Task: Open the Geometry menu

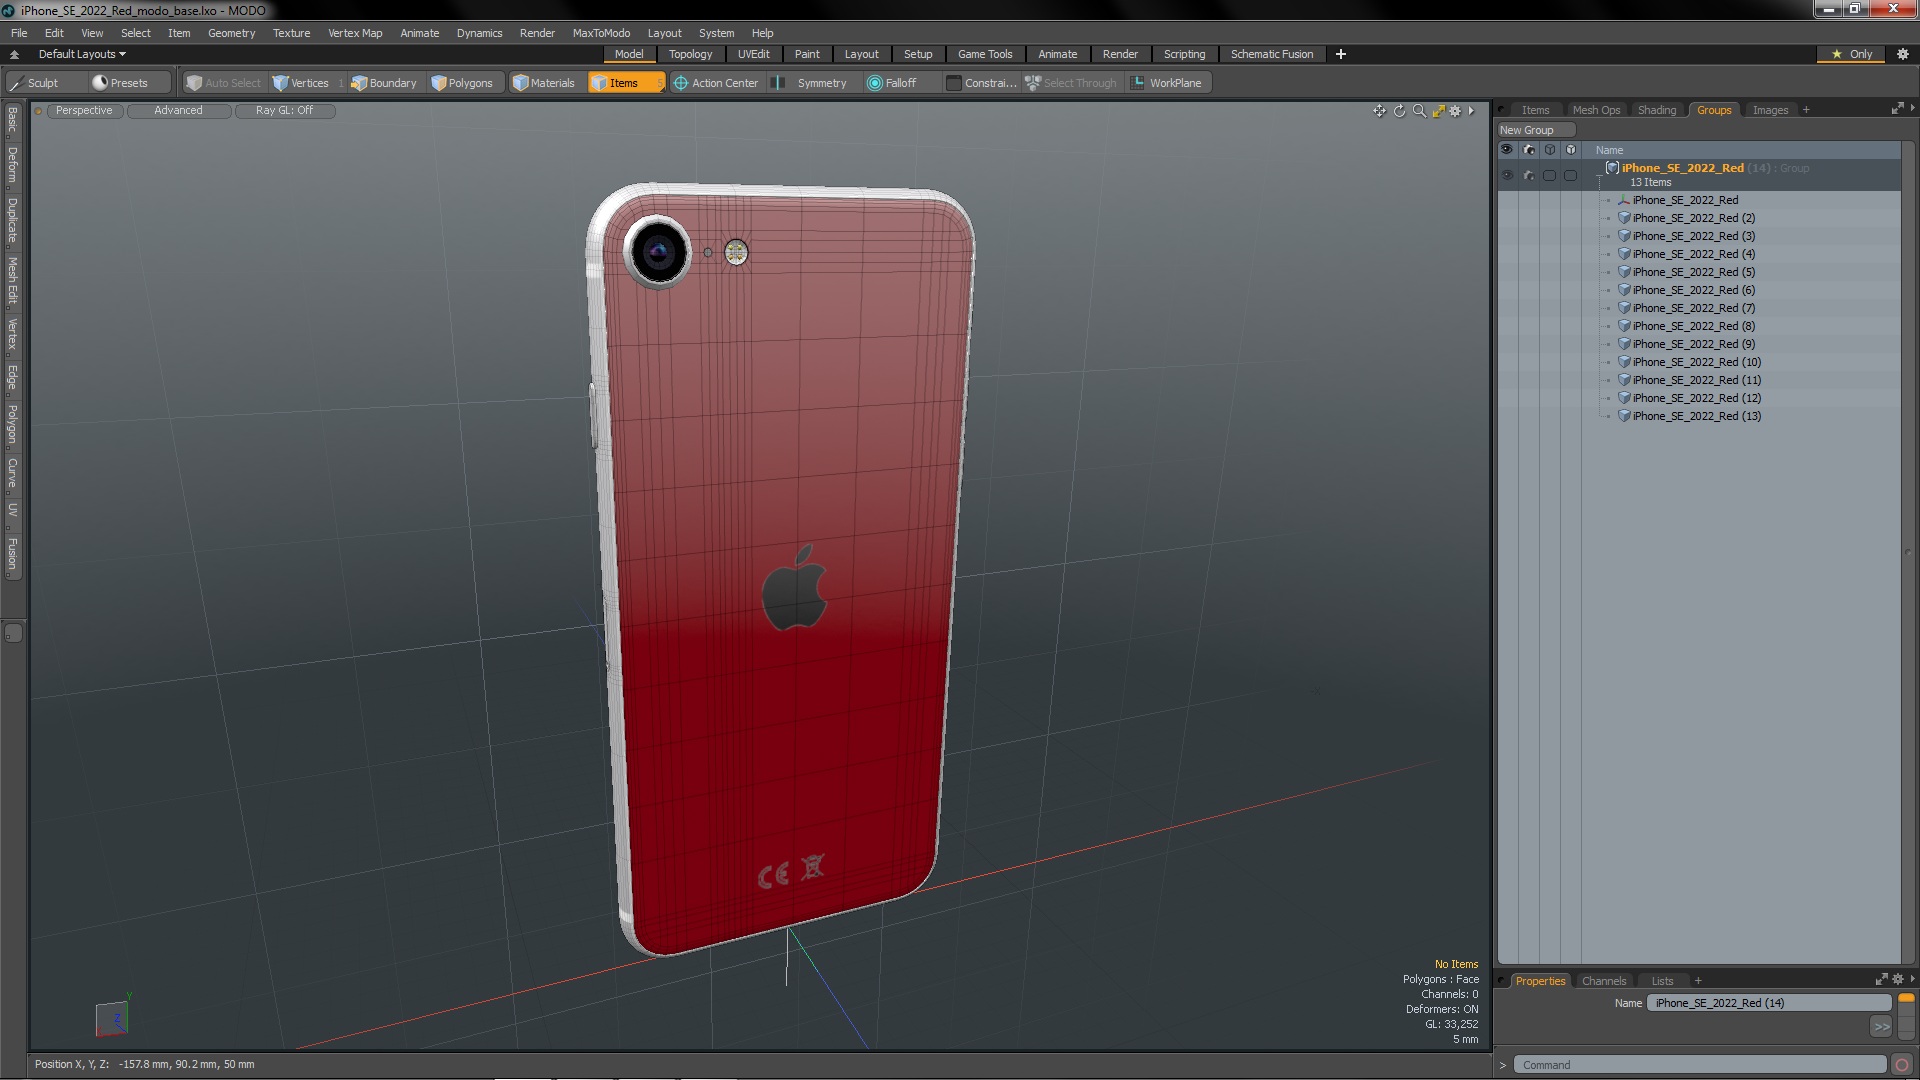Action: 231,33
